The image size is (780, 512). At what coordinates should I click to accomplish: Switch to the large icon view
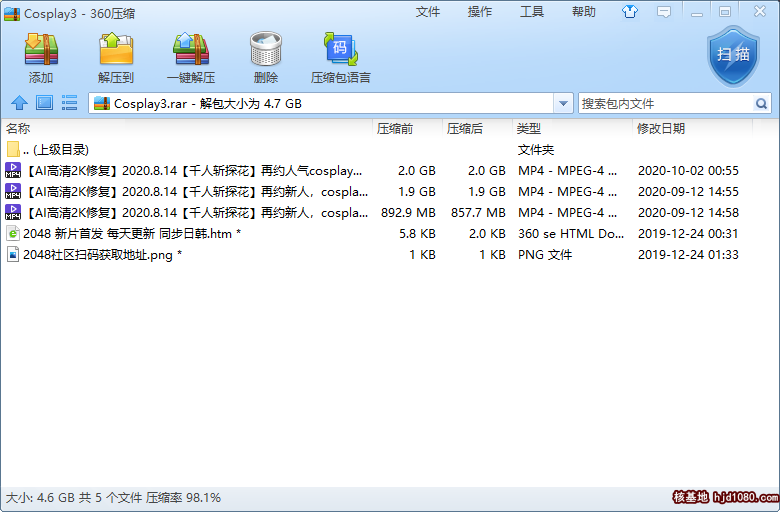coord(44,103)
